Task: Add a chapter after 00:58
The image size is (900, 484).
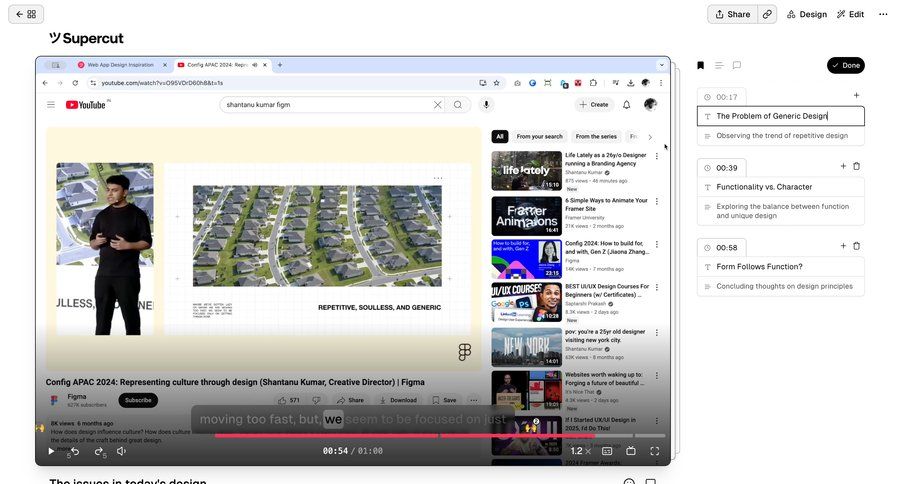Action: pyautogui.click(x=843, y=246)
